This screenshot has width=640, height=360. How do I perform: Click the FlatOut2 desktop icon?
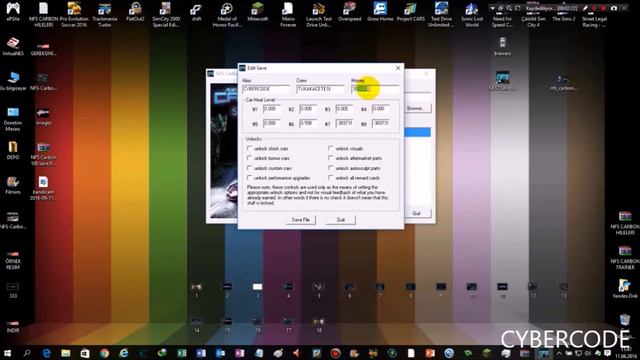(x=135, y=12)
